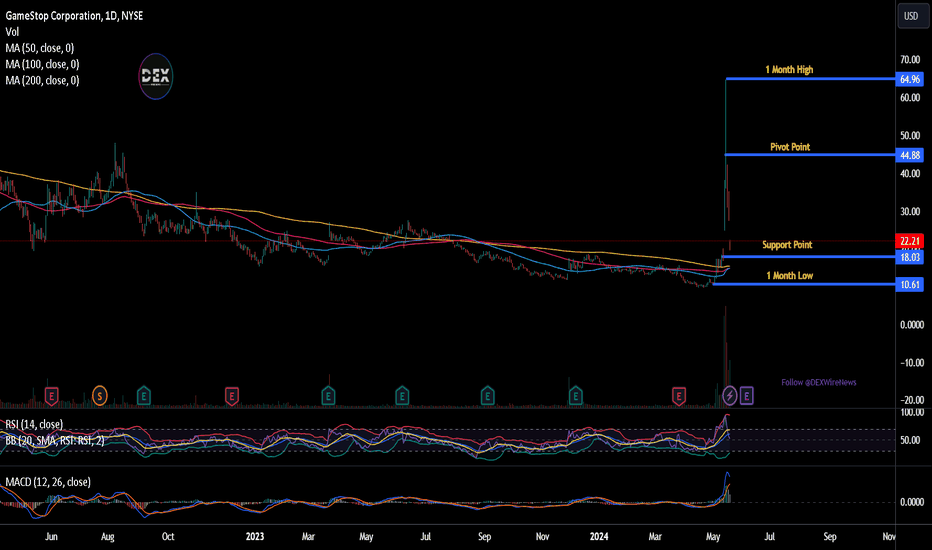Screen dimensions: 932x550
Task: Click the blue Pivot Point horizontal line
Action: pos(810,155)
